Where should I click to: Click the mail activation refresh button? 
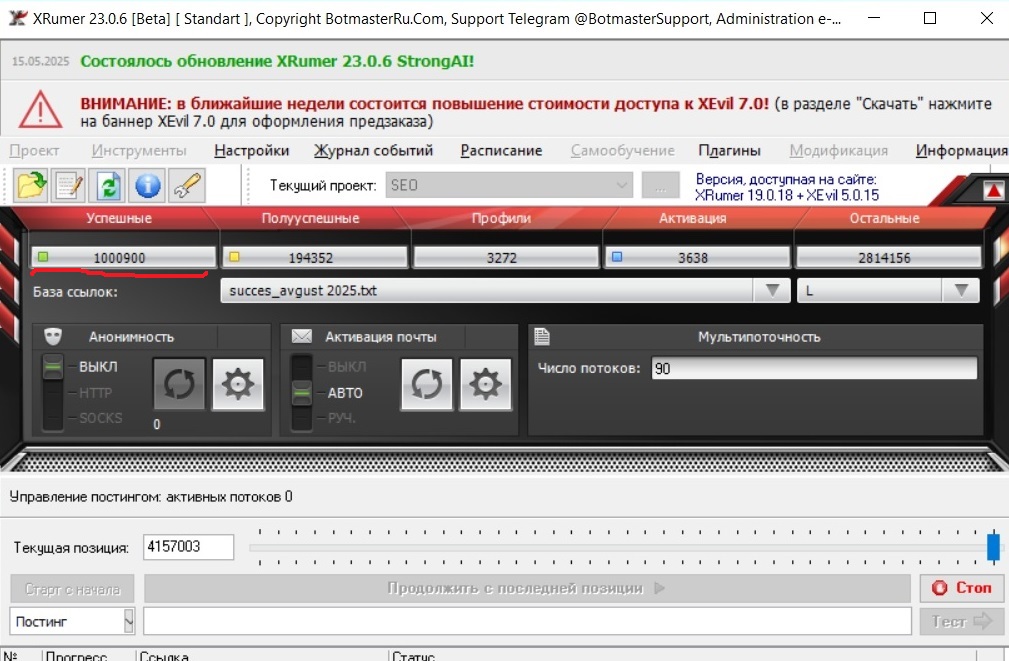[x=427, y=384]
